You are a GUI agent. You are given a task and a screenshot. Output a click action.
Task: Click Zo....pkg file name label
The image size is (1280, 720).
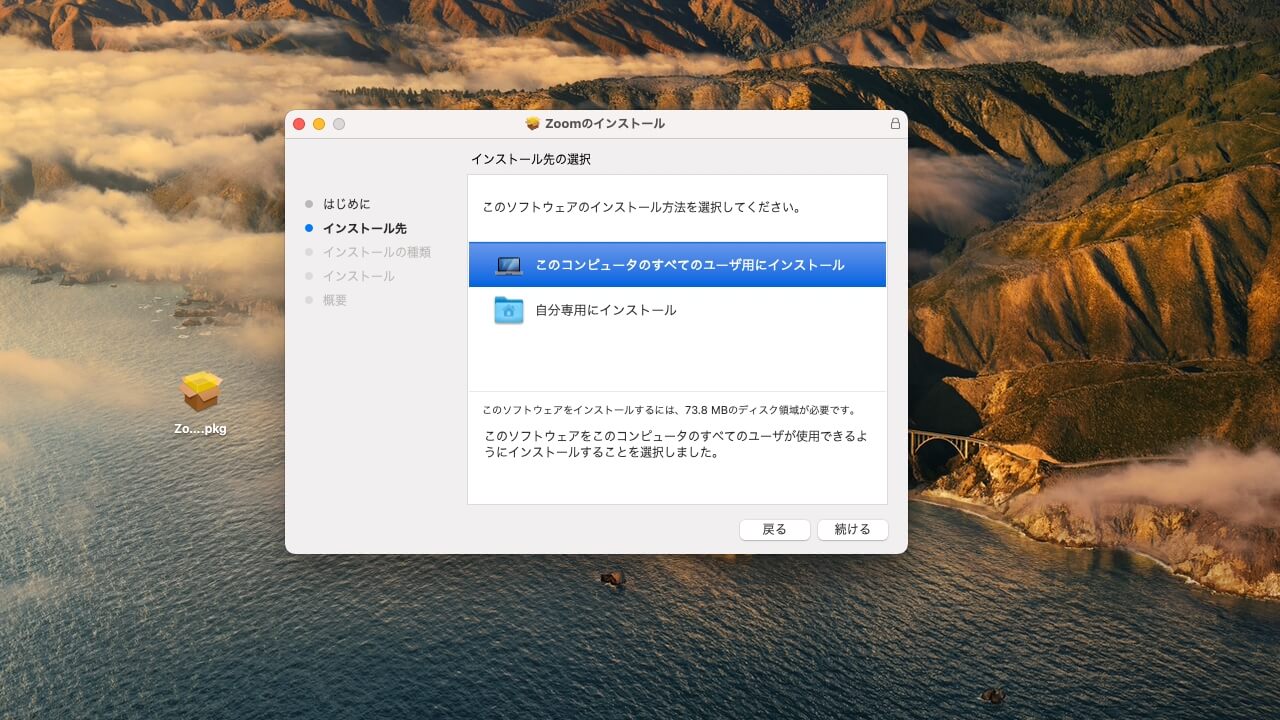coord(200,428)
